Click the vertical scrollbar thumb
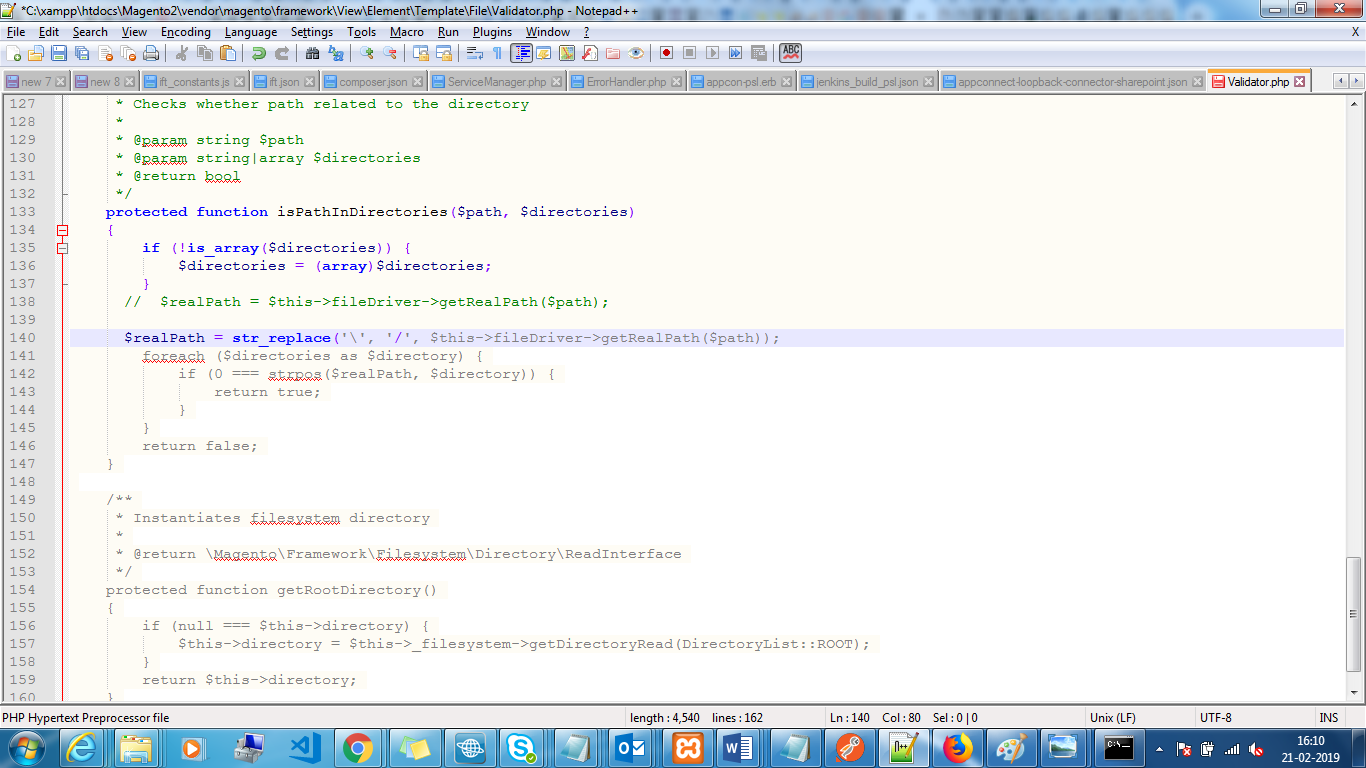 click(1354, 613)
